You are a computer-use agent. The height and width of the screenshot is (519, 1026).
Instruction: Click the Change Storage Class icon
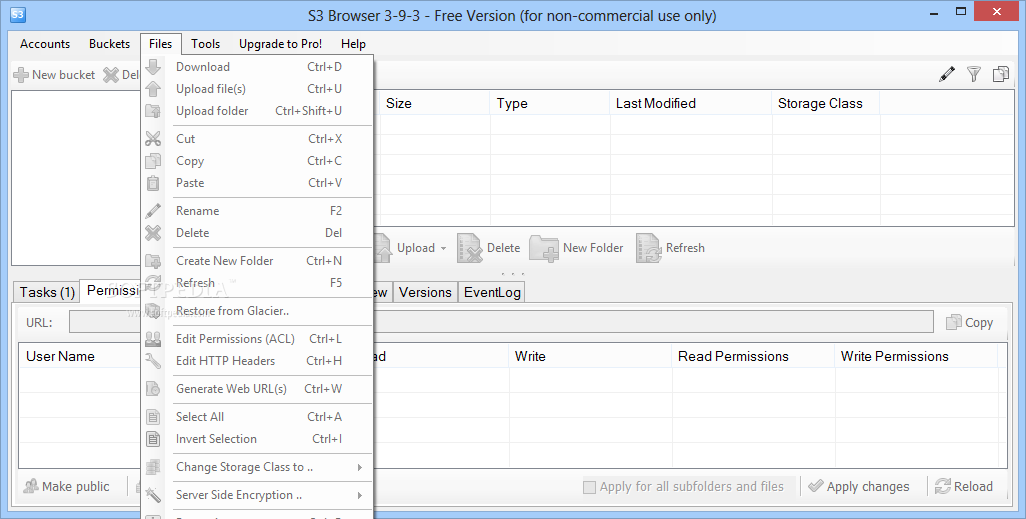[153, 467]
